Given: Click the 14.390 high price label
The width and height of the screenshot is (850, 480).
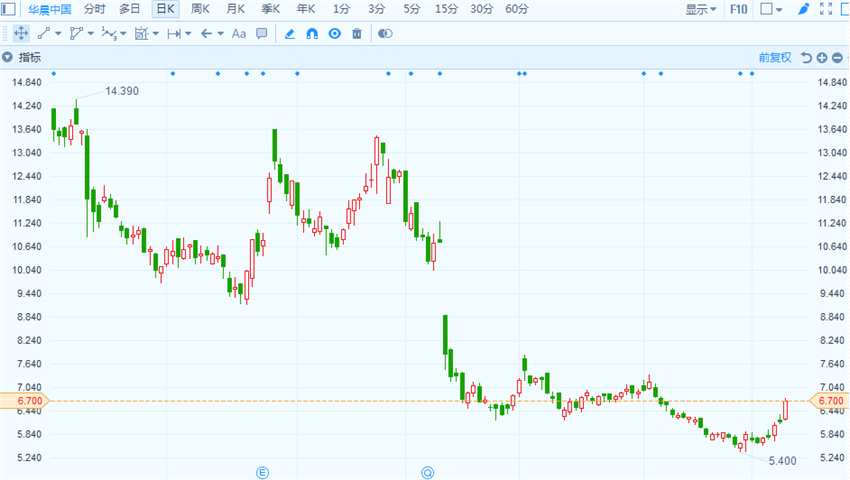Looking at the screenshot, I should tap(122, 91).
